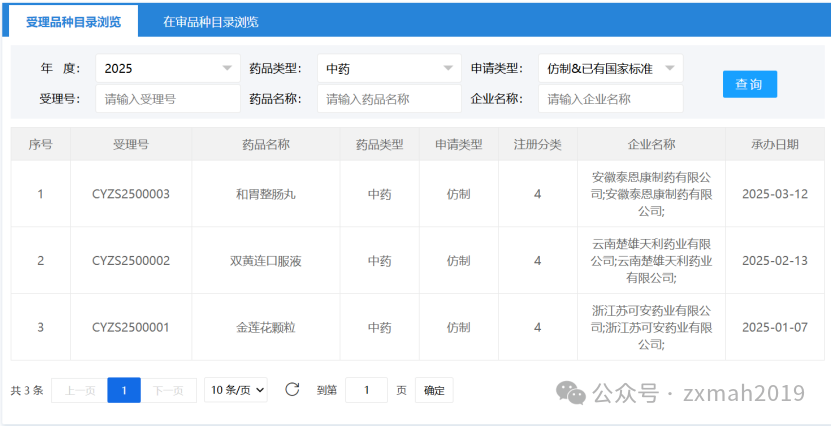Click the page number jump input box
Viewport: 831px width, 426px height.
point(366,390)
